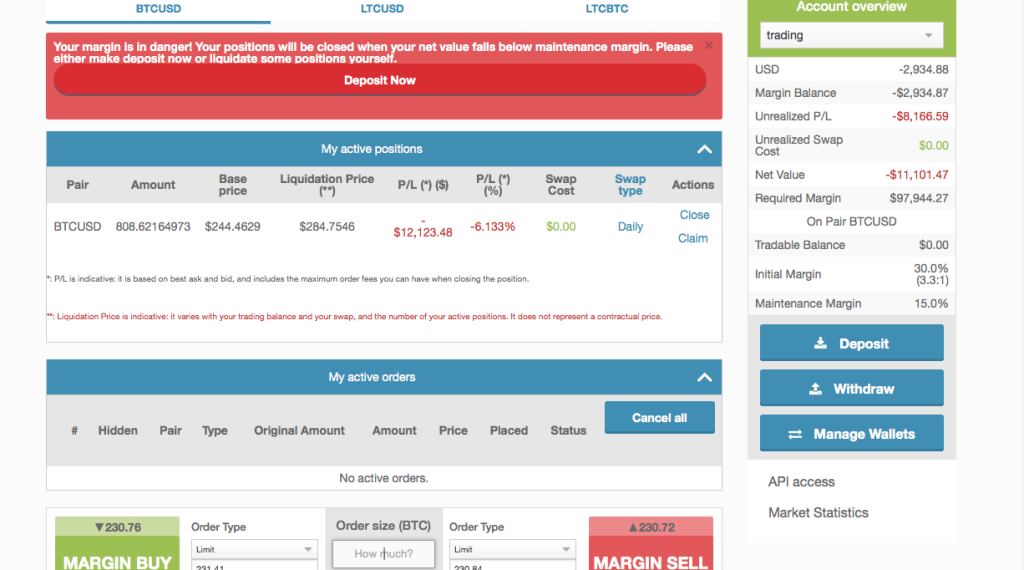The width and height of the screenshot is (1024, 570).
Task: Switch to the LTCUSD tab
Action: [382, 9]
